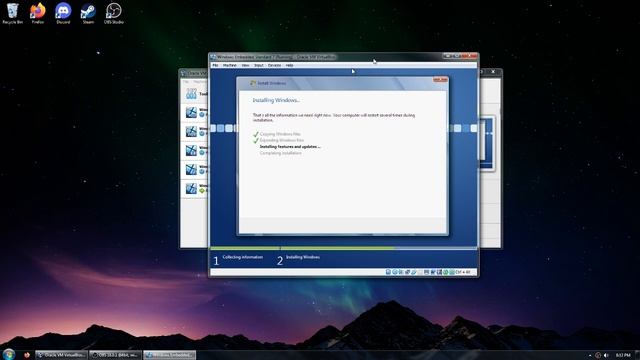Open the Help menu in the VM window
The image size is (640, 360).
coord(289,65)
